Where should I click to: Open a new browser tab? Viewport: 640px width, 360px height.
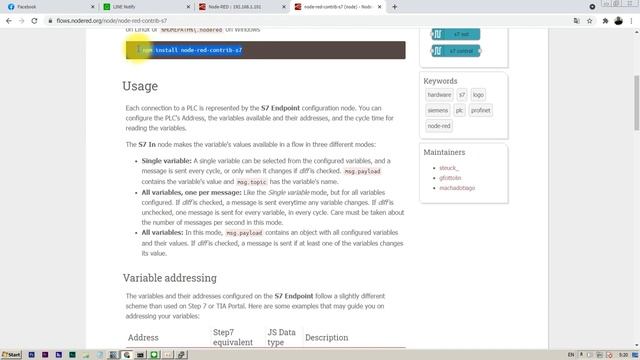point(394,7)
